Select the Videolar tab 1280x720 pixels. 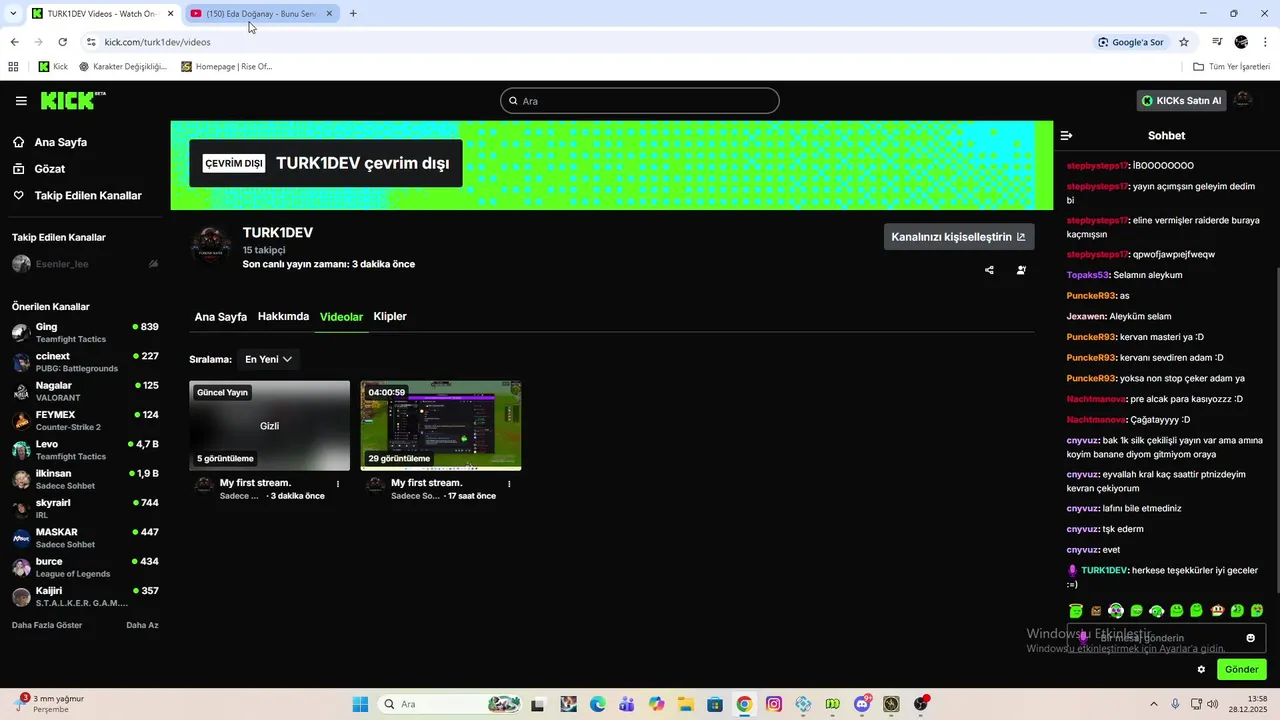341,317
